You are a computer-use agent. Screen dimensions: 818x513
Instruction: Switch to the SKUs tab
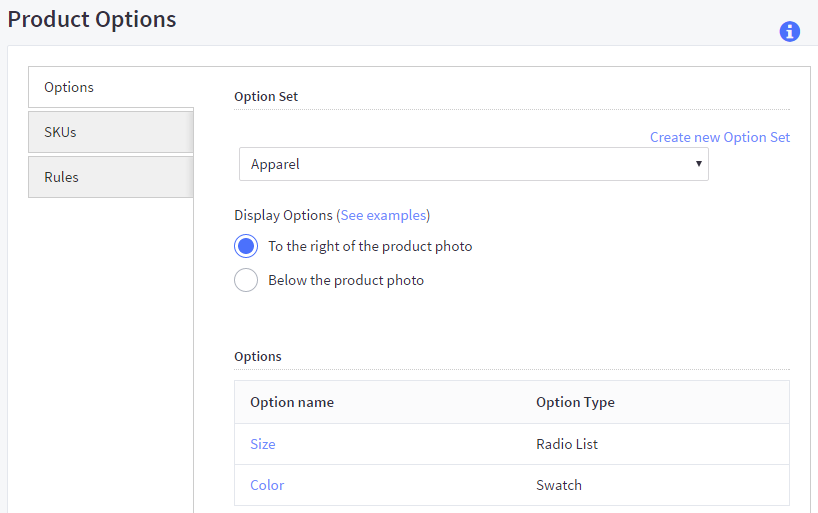pyautogui.click(x=110, y=132)
